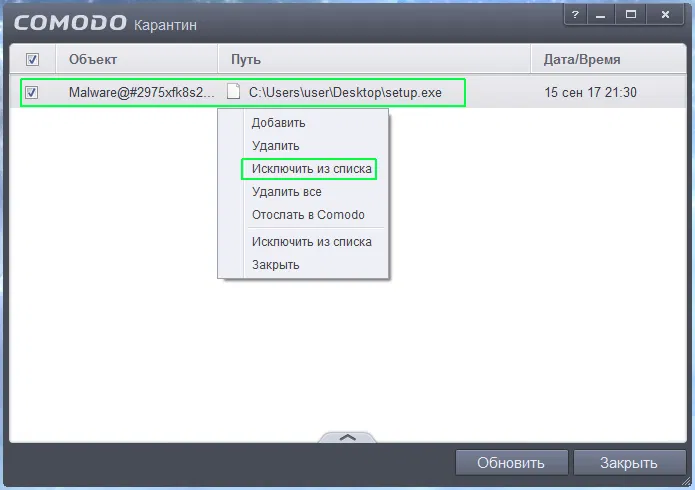695x490 pixels.
Task: Select Исключить из списка below the separator
Action: click(312, 242)
